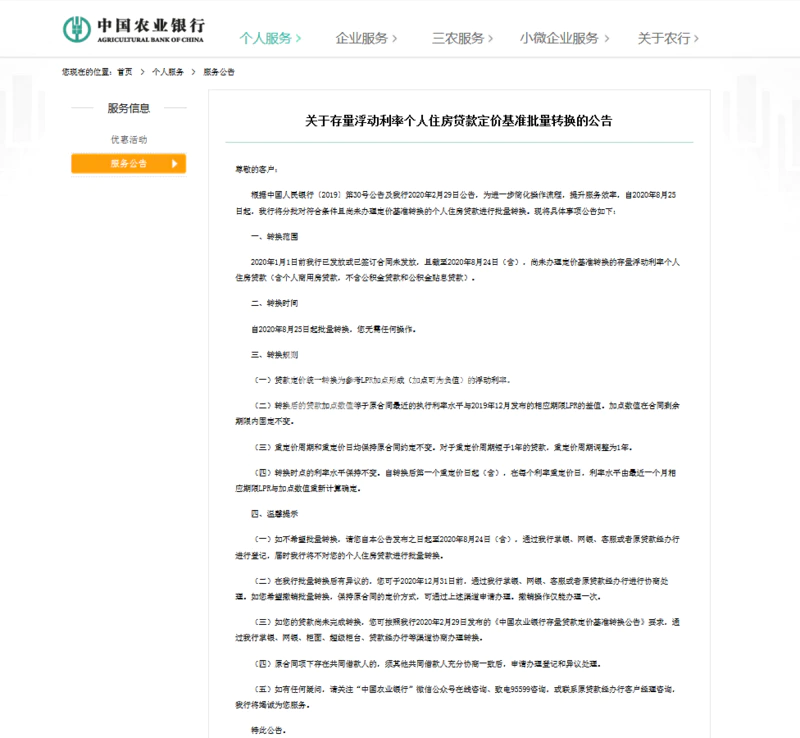Click the tip starting 在我行批量转换后有异议的
This screenshot has height=738, width=800.
click(x=452, y=588)
